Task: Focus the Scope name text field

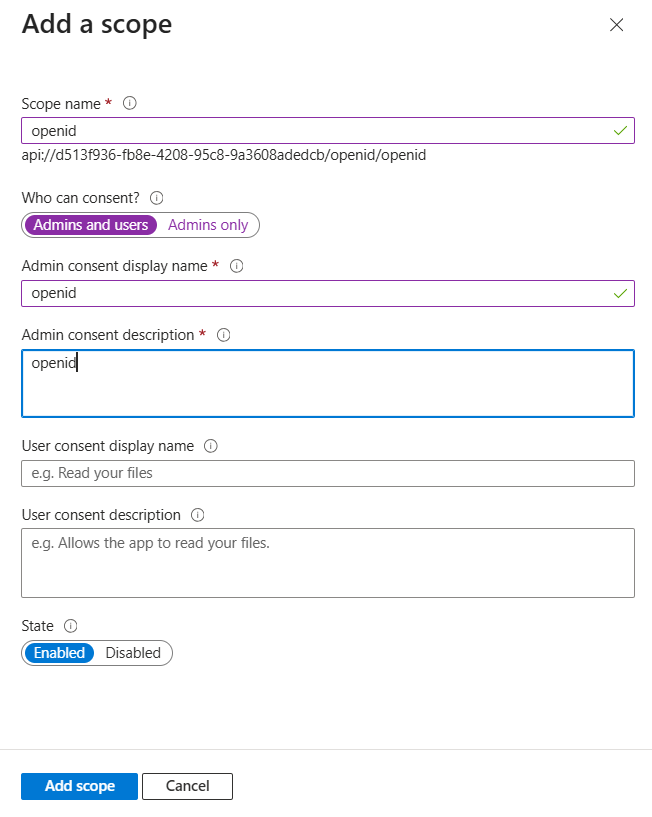Action: pos(328,130)
